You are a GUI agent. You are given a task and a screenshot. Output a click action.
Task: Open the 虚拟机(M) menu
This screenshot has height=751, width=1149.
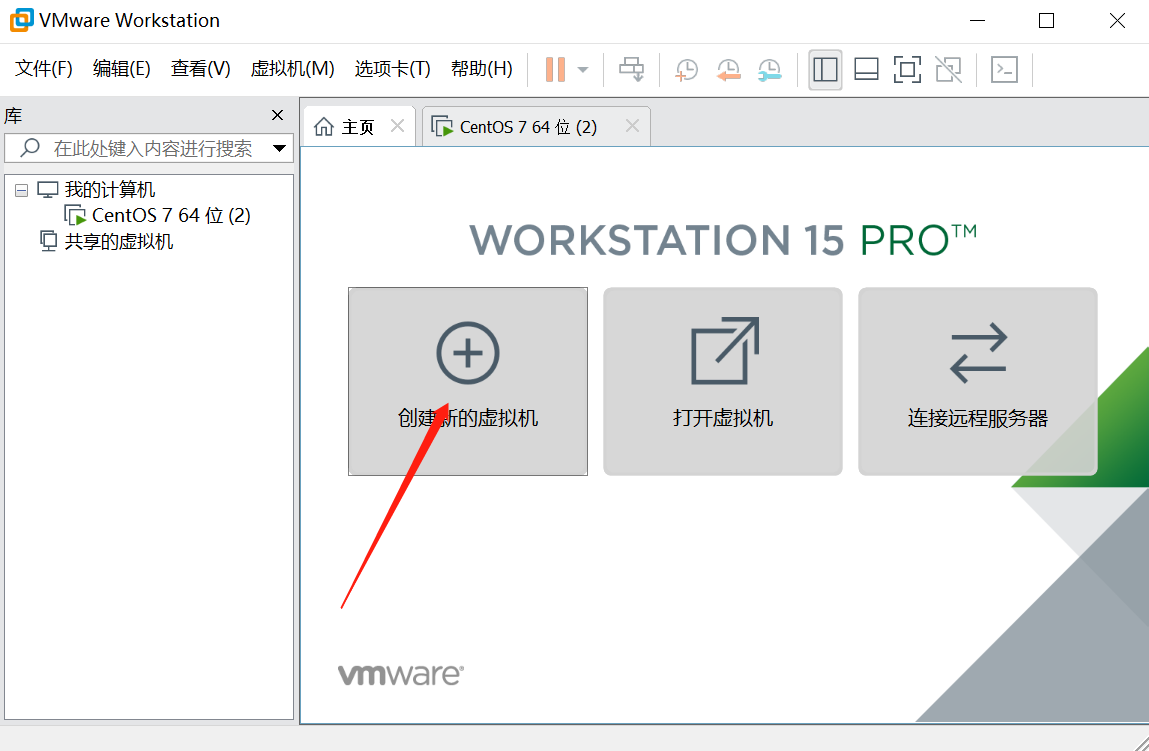click(292, 69)
